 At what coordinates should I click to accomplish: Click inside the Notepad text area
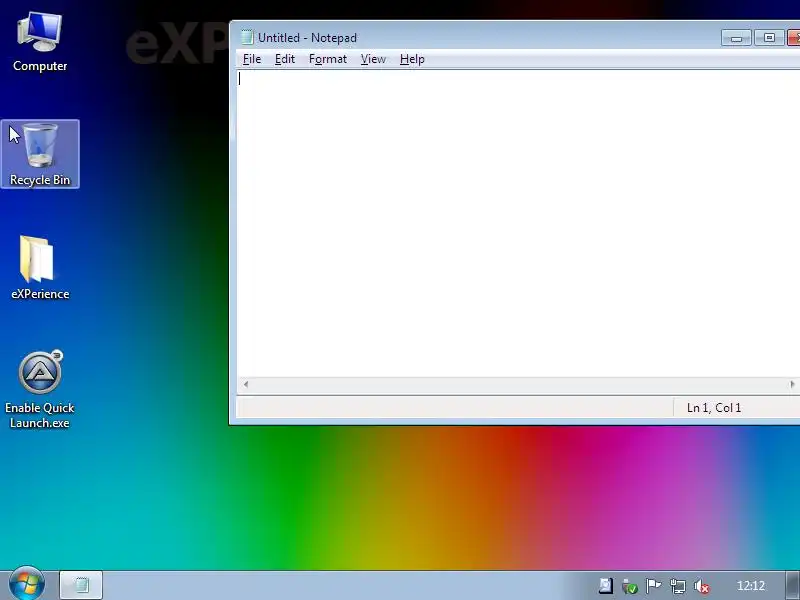pos(518,223)
